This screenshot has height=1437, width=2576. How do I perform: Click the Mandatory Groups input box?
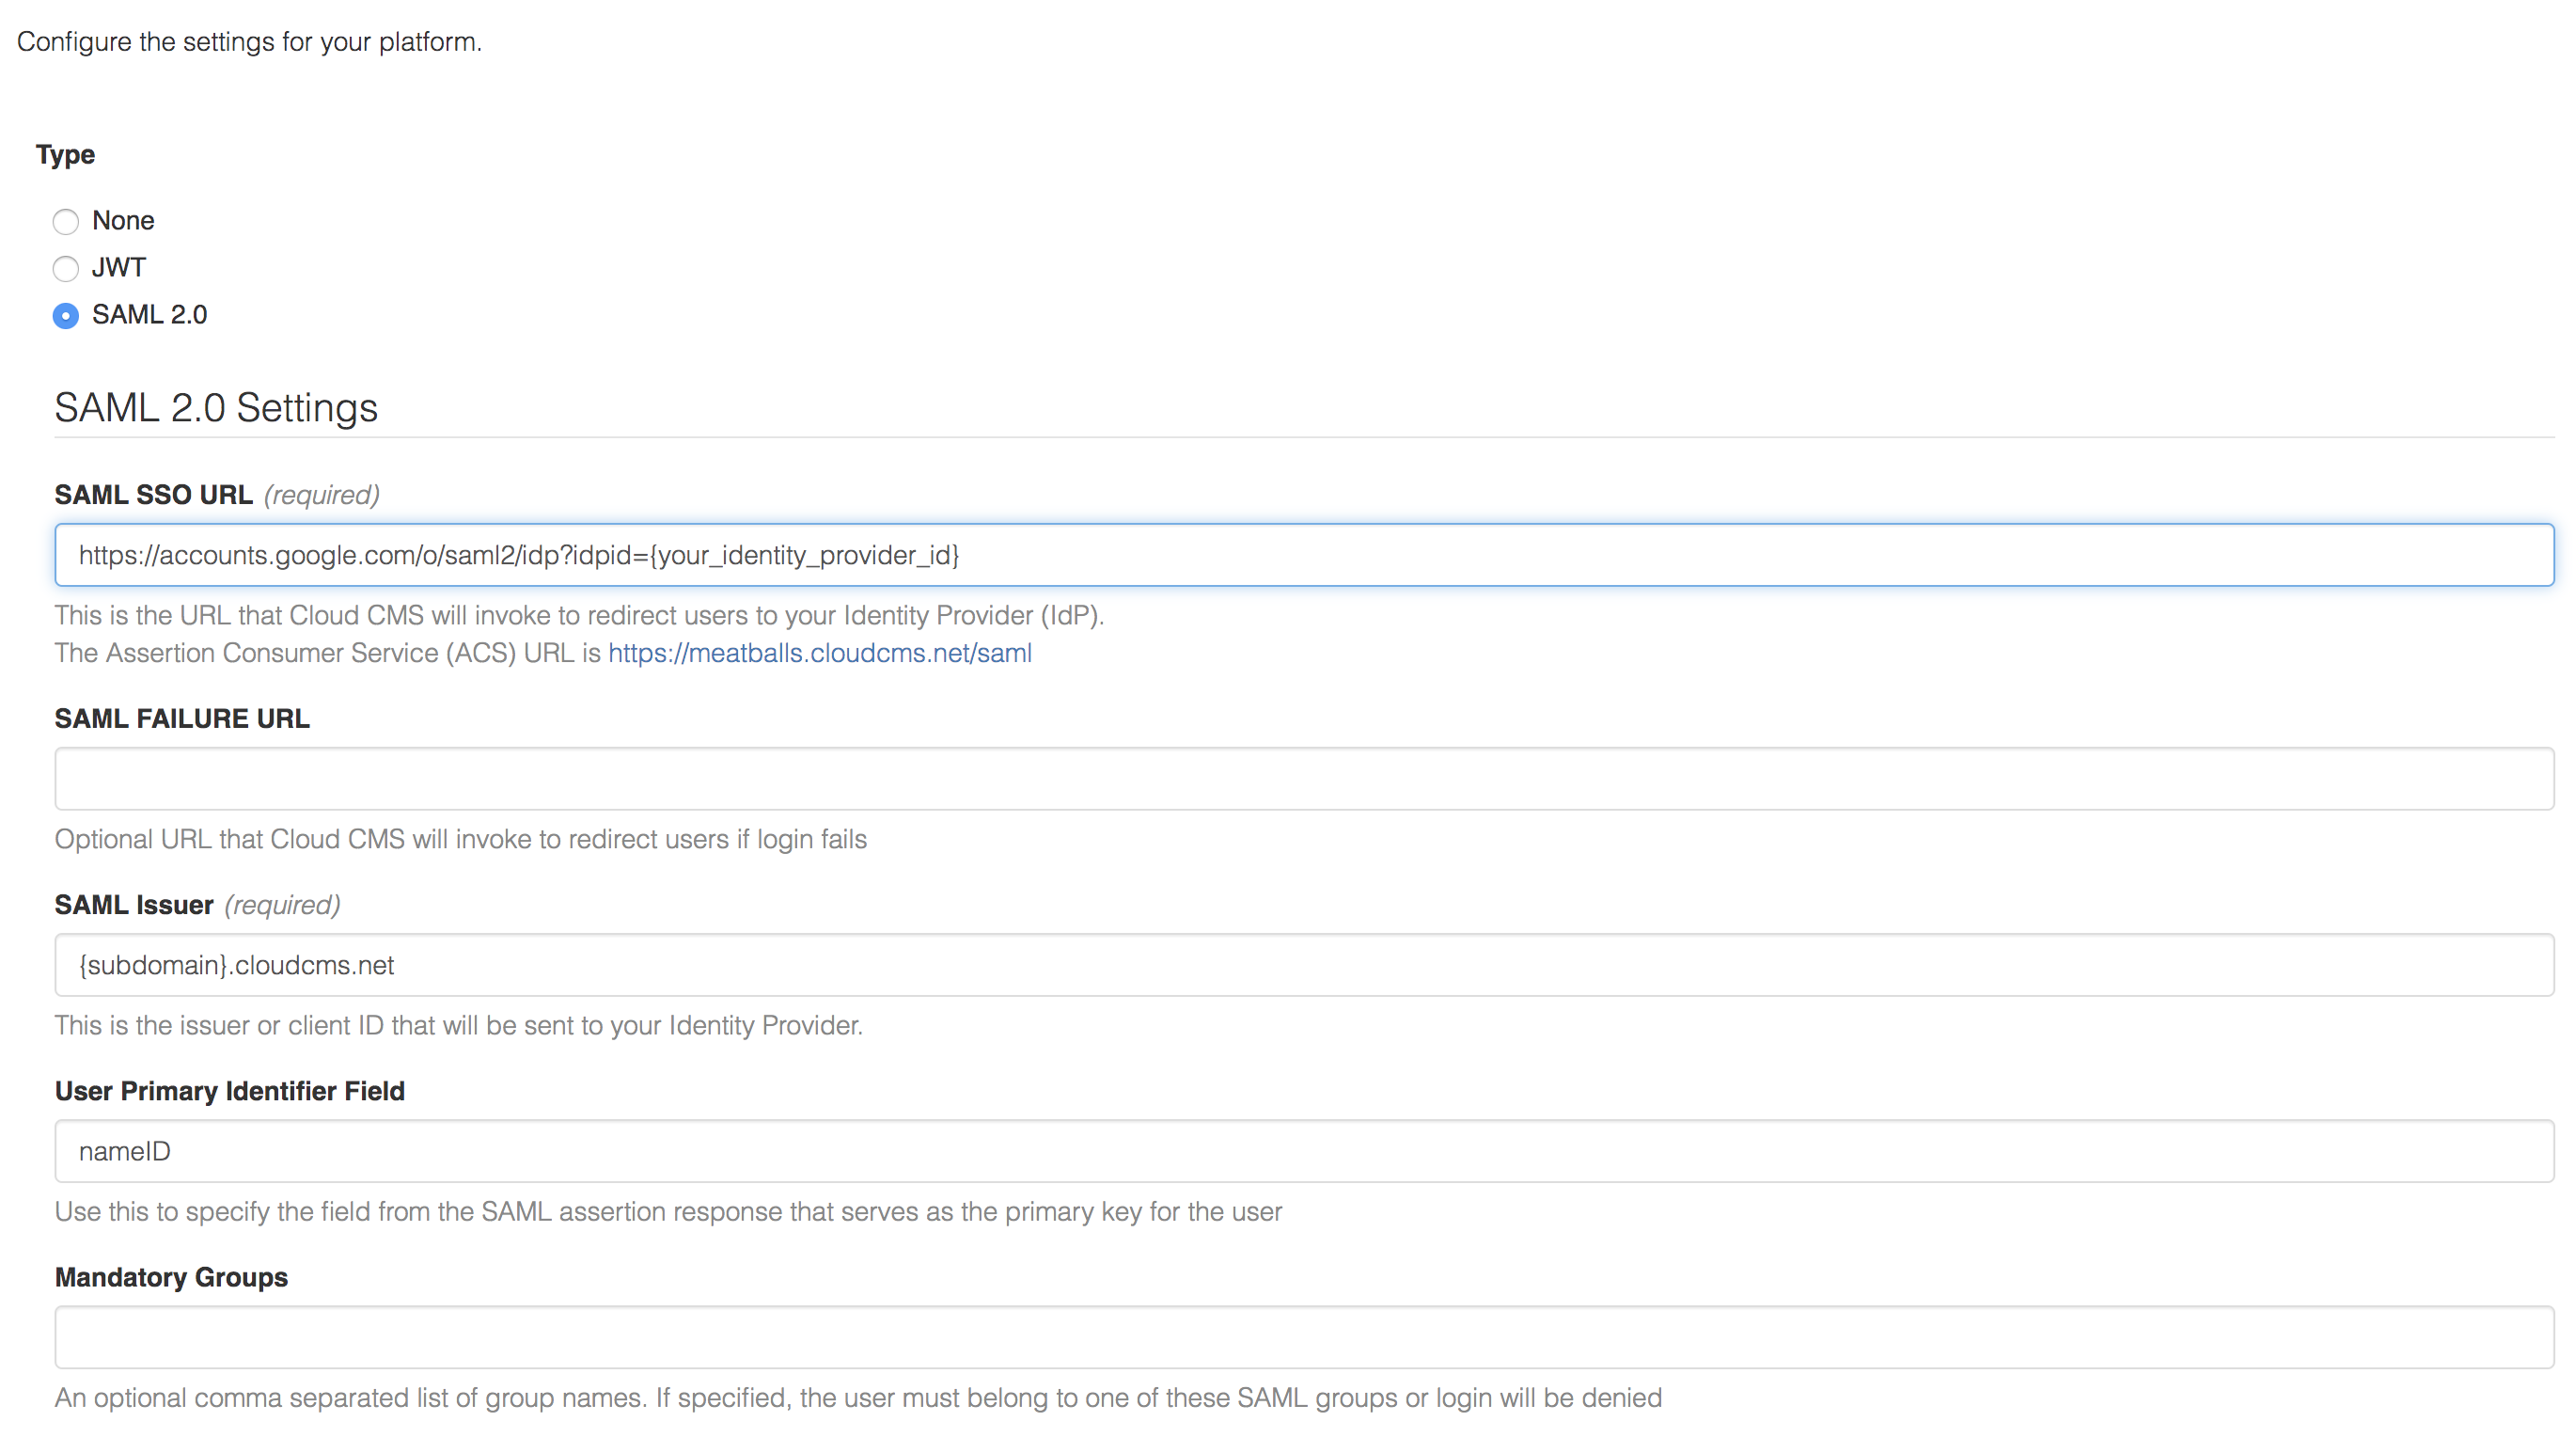1303,1337
